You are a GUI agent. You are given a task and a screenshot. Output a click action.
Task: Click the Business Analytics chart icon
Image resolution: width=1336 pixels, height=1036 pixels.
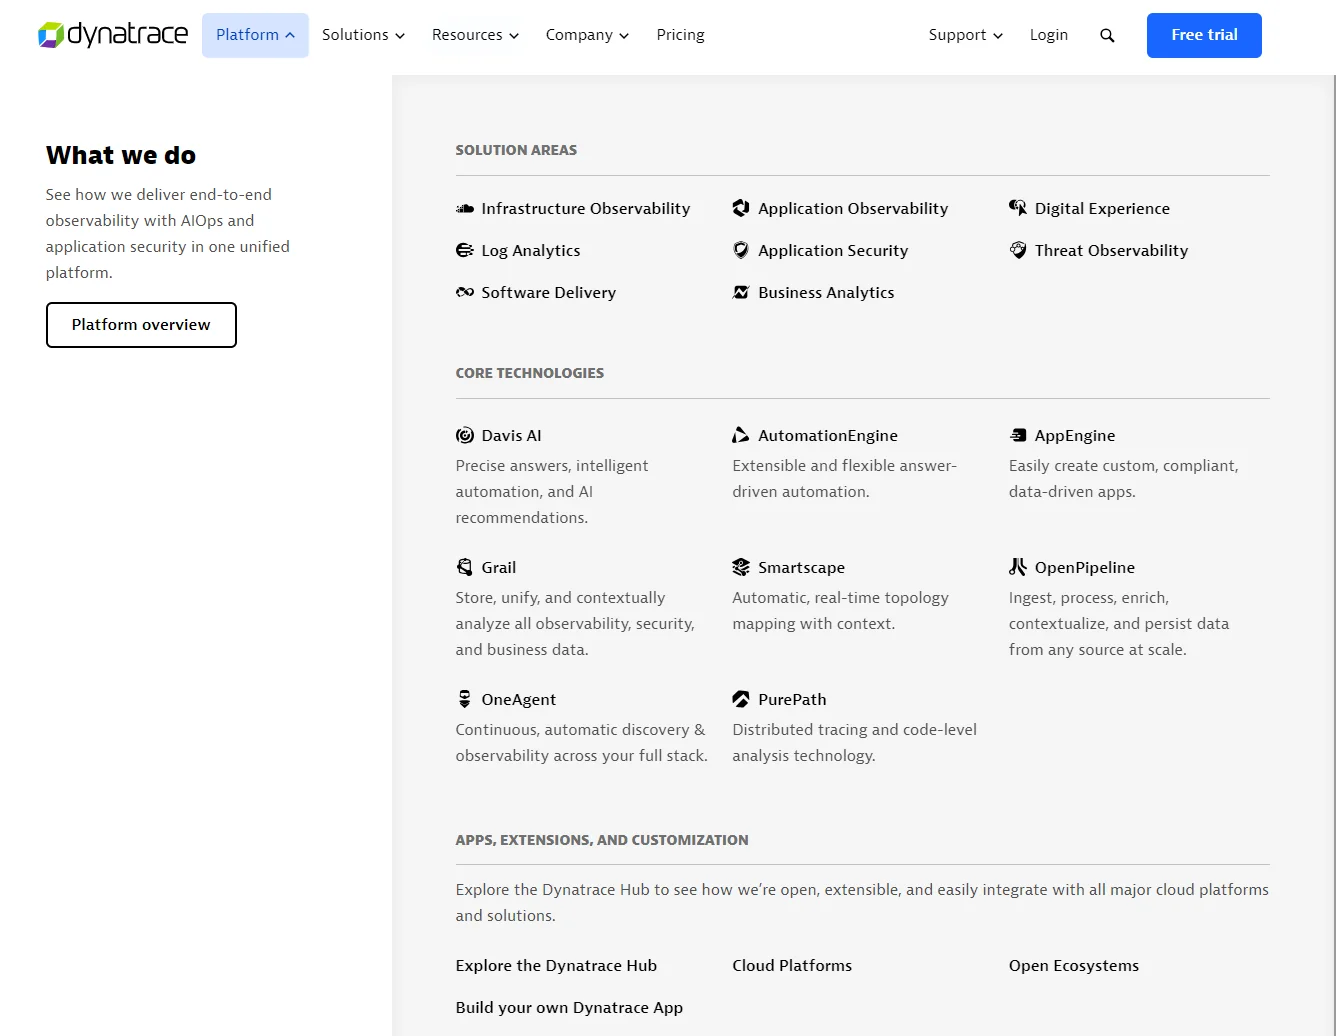[741, 292]
